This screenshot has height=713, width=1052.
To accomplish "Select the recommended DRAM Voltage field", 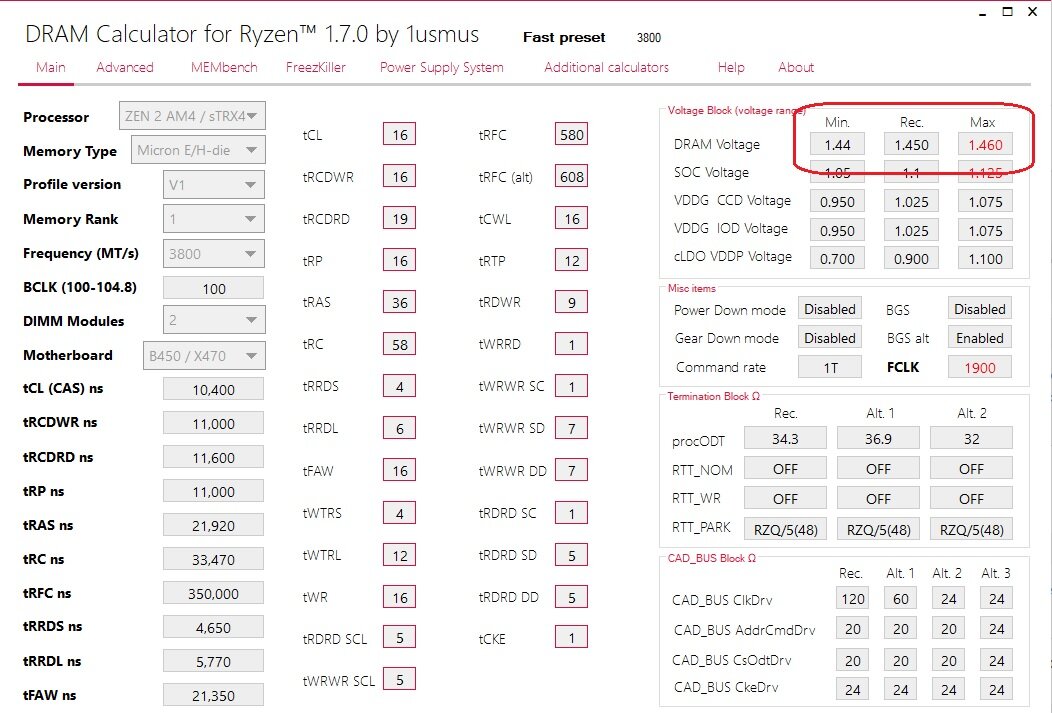I will (911, 145).
